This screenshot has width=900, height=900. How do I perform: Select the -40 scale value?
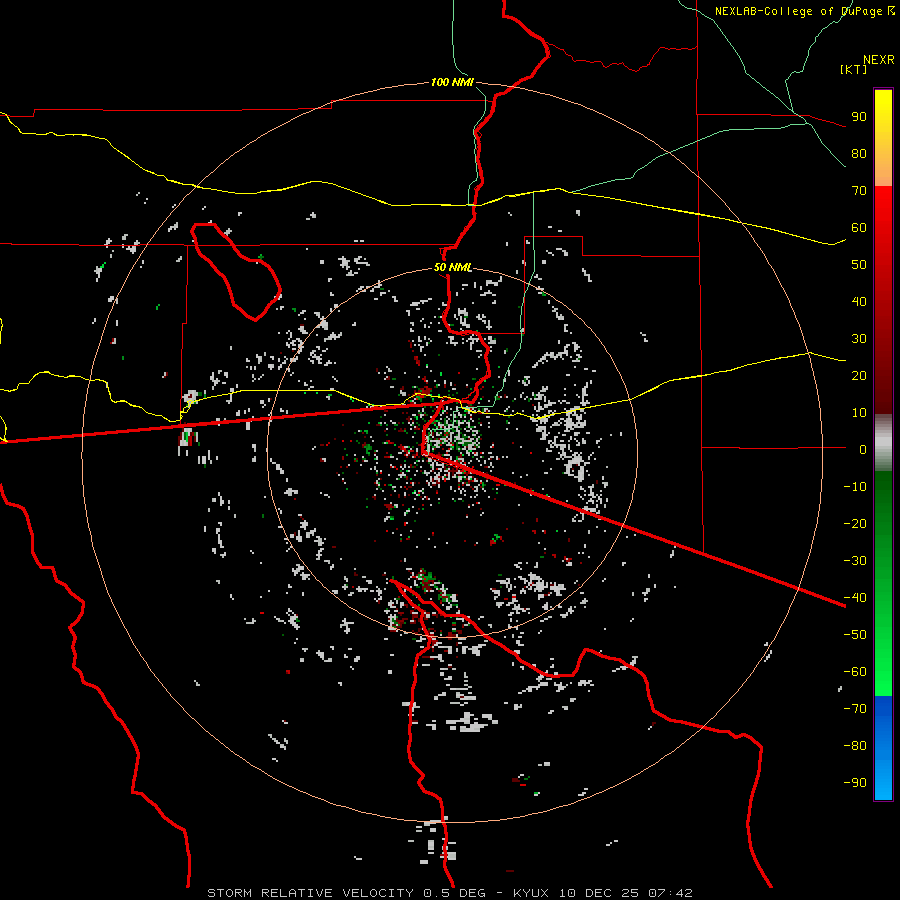click(x=855, y=598)
